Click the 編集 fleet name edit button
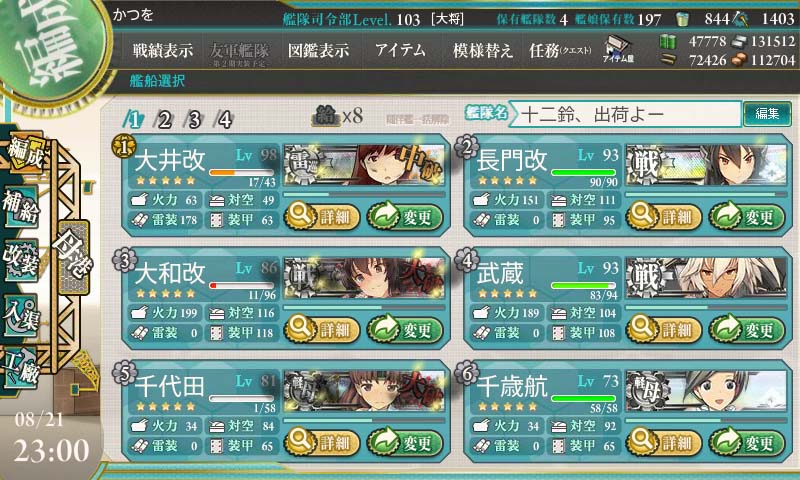800x480 pixels. tap(767, 114)
